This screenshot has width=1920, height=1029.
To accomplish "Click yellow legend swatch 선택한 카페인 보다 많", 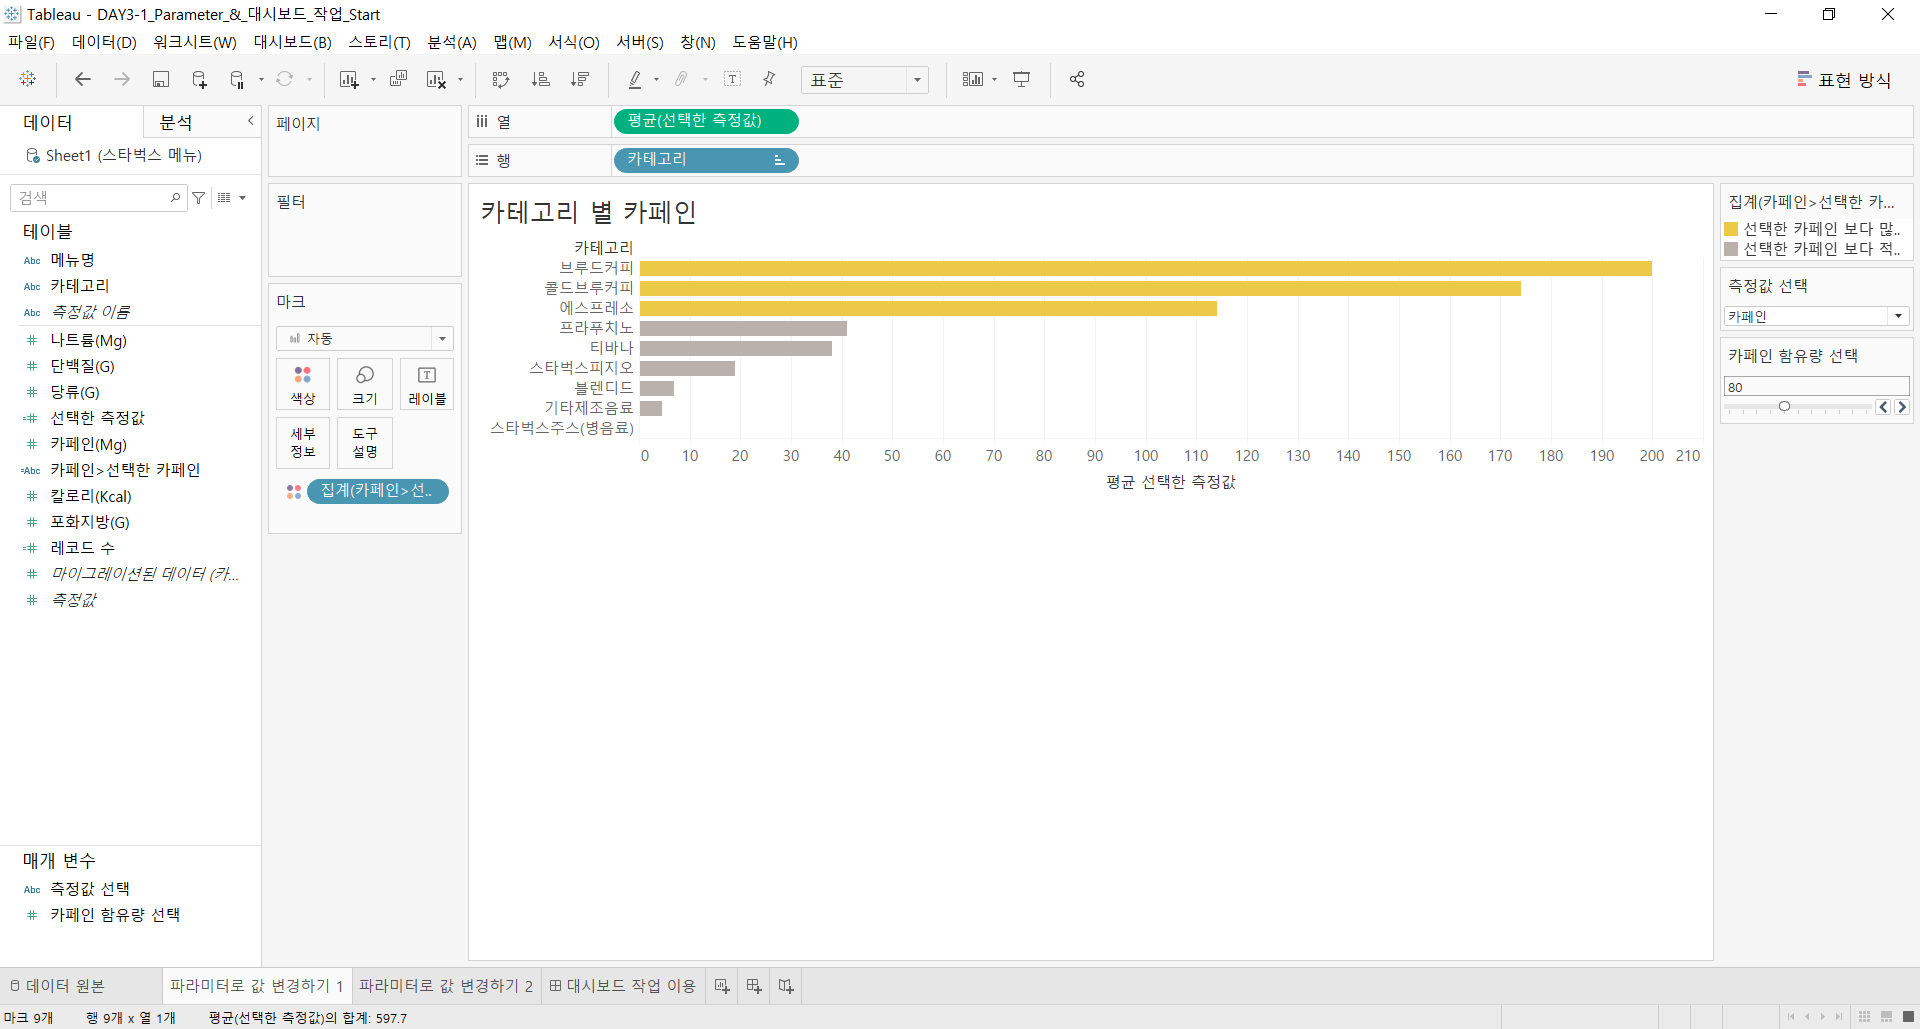I will pos(1731,229).
